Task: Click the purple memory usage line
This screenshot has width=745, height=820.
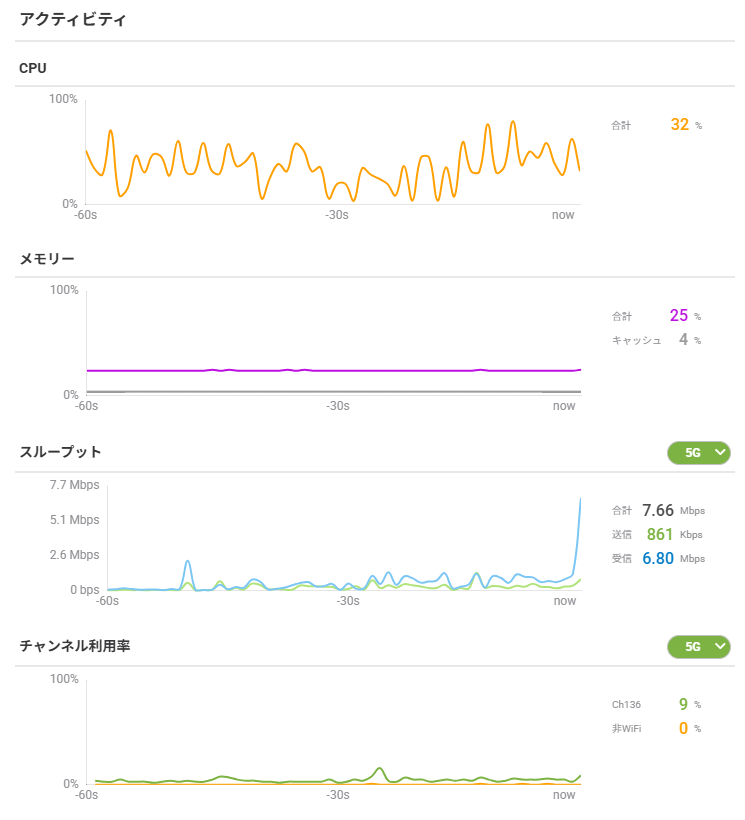Action: pyautogui.click(x=332, y=370)
